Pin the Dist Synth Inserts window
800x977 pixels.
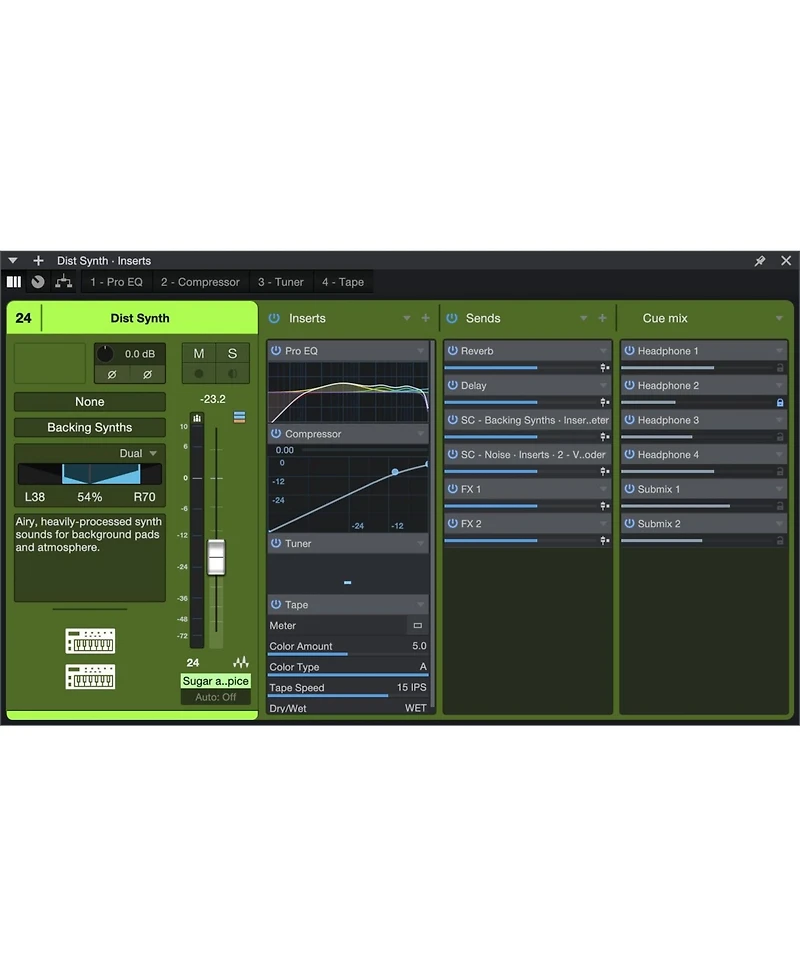click(760, 260)
